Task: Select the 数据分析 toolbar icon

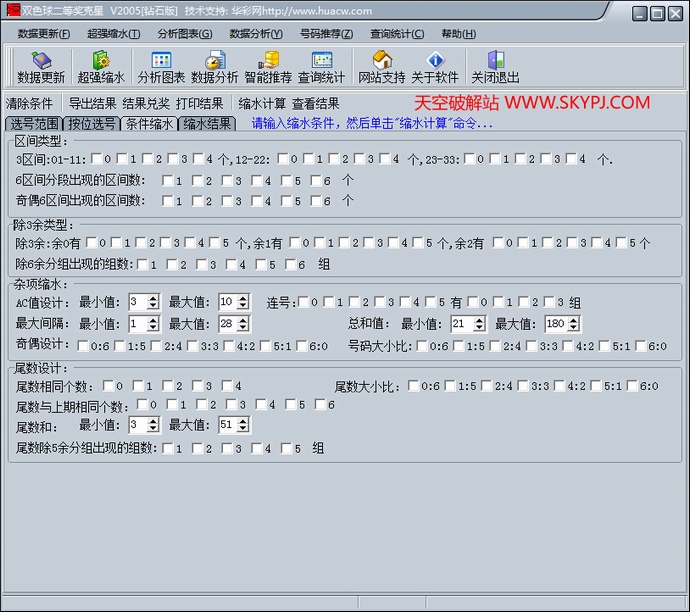Action: [x=214, y=67]
